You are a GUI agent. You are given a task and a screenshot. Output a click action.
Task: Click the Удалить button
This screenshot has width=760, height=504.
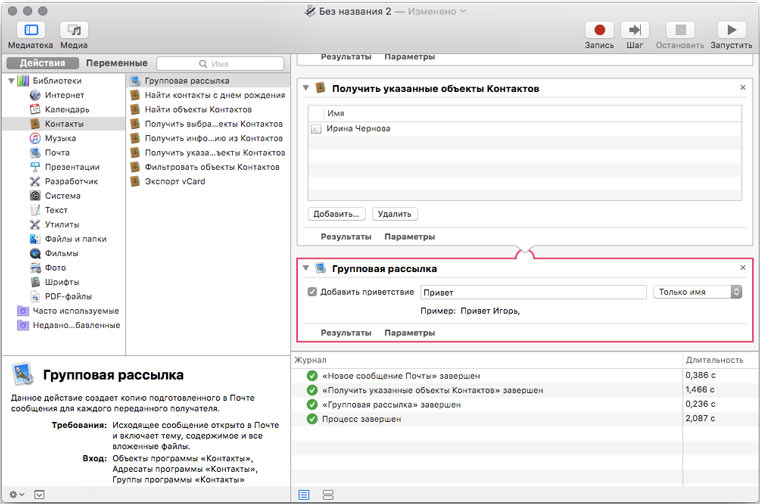click(x=394, y=214)
